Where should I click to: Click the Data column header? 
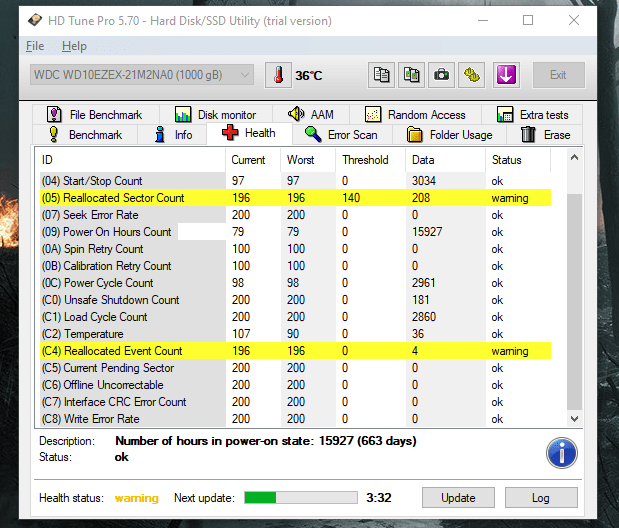(x=445, y=160)
